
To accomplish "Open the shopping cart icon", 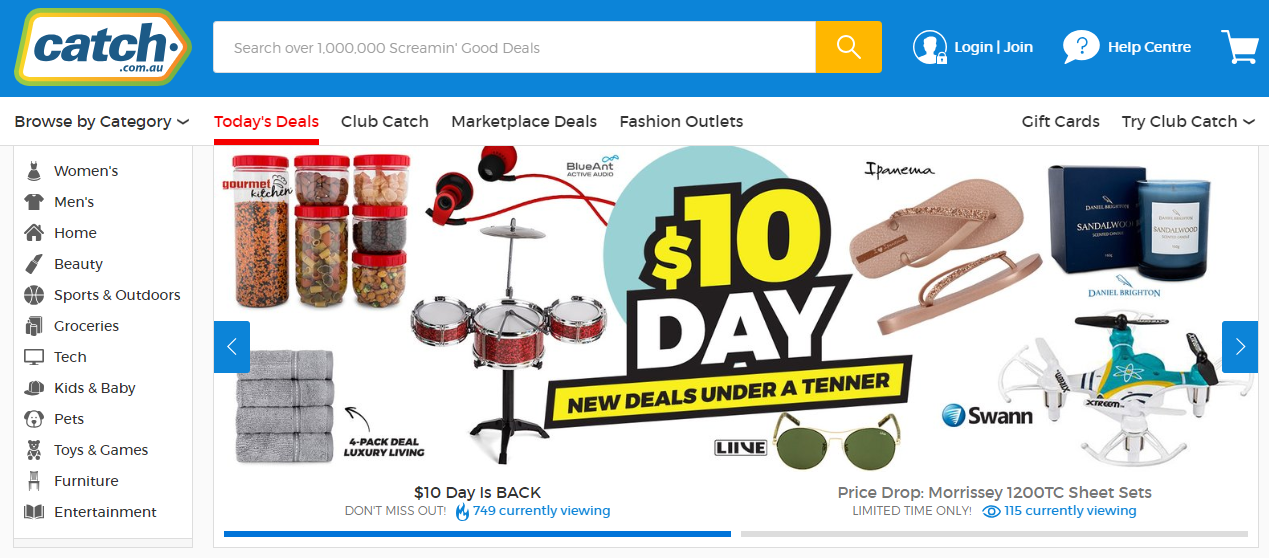I will [1239, 47].
